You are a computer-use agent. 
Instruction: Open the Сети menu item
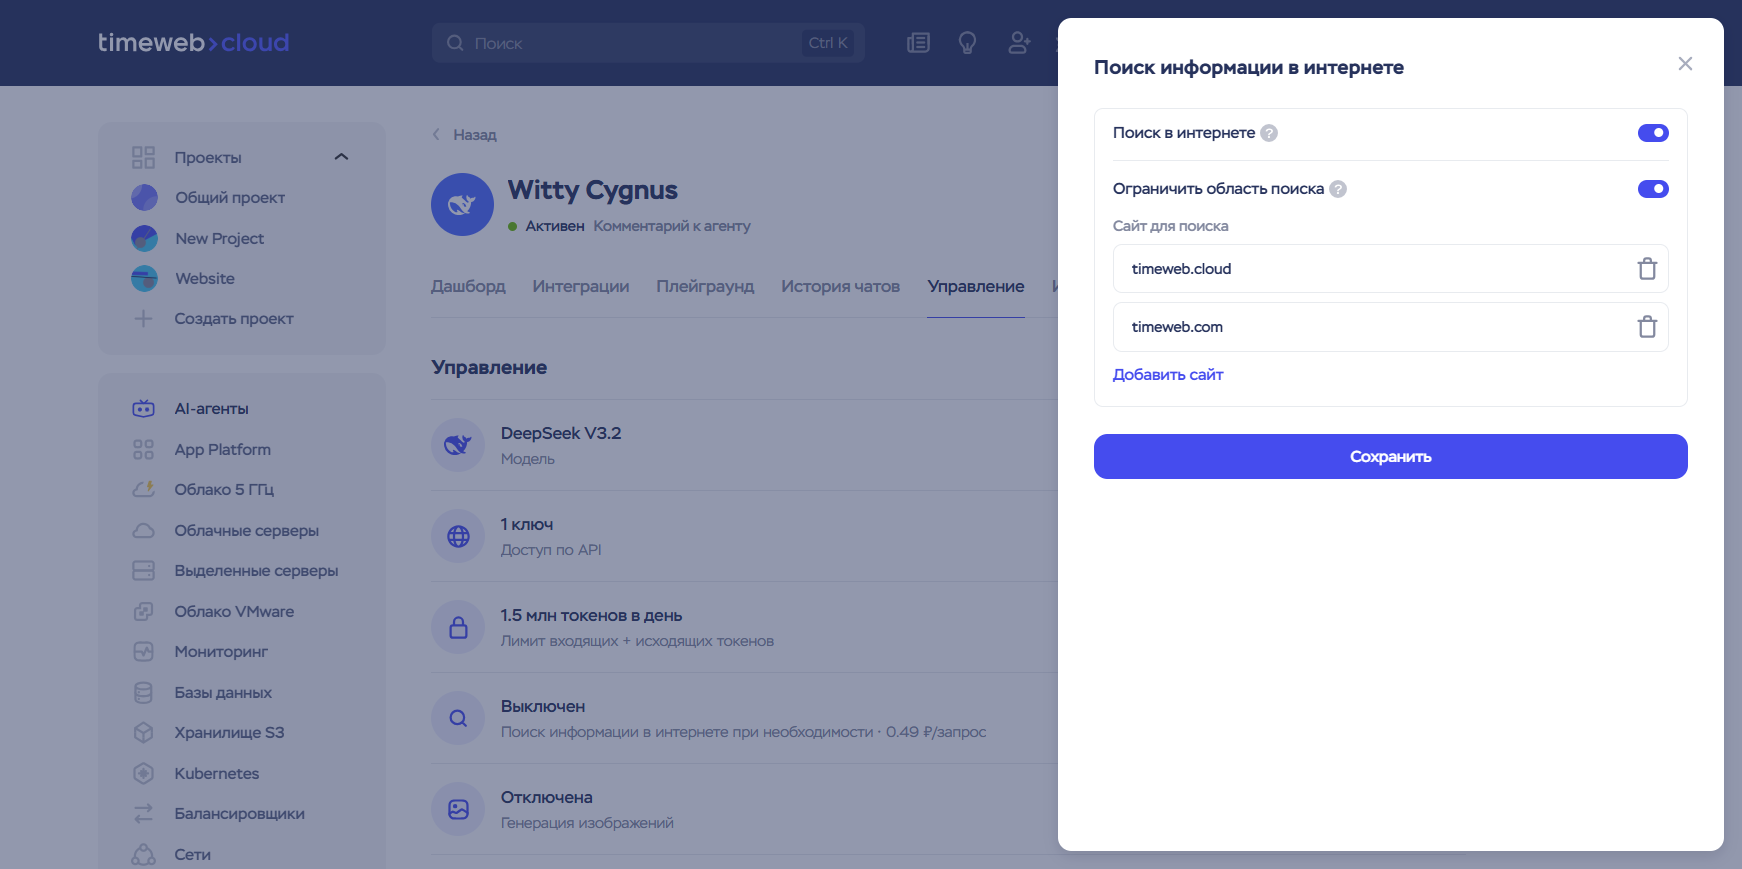click(x=193, y=854)
